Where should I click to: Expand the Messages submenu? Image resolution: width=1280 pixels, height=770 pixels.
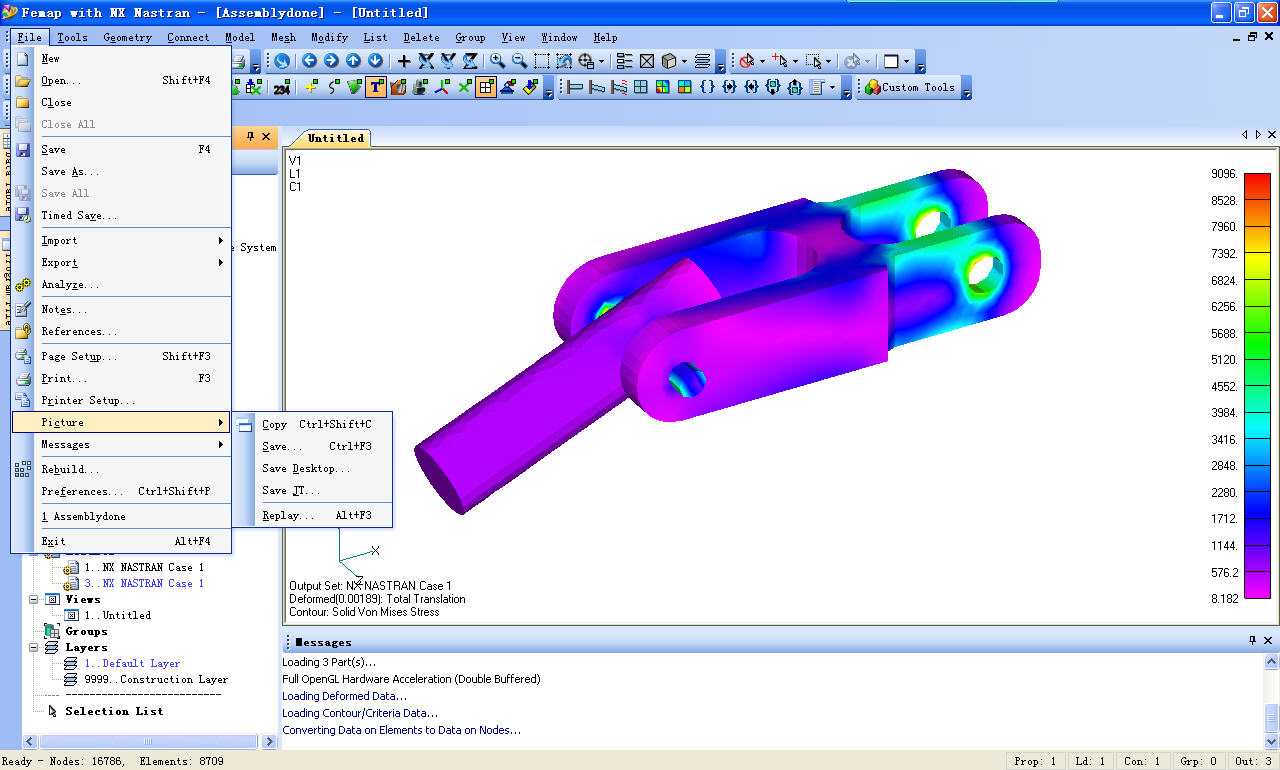pos(122,444)
